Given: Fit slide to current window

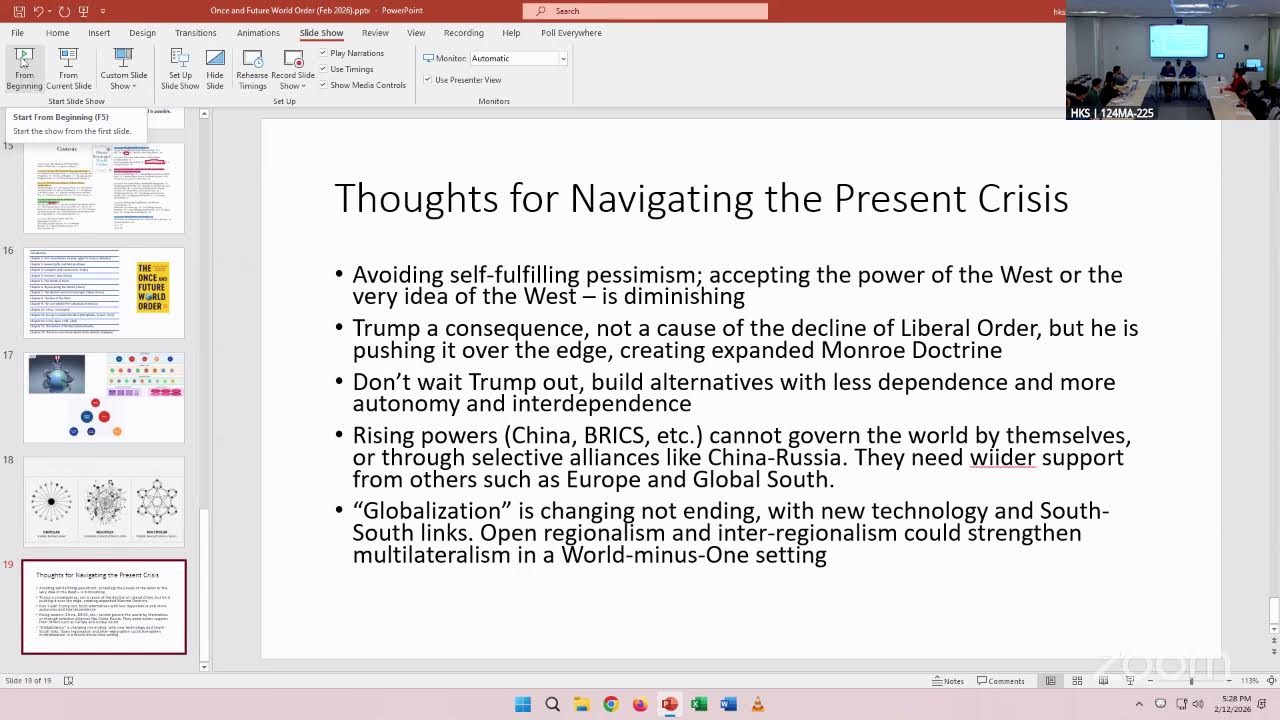Looking at the screenshot, I should (x=1271, y=681).
